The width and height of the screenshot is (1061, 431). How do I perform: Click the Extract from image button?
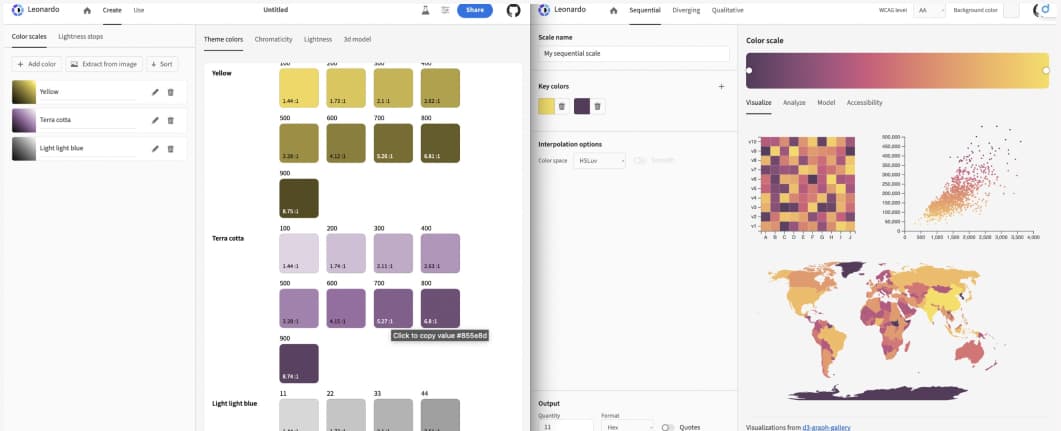click(103, 64)
